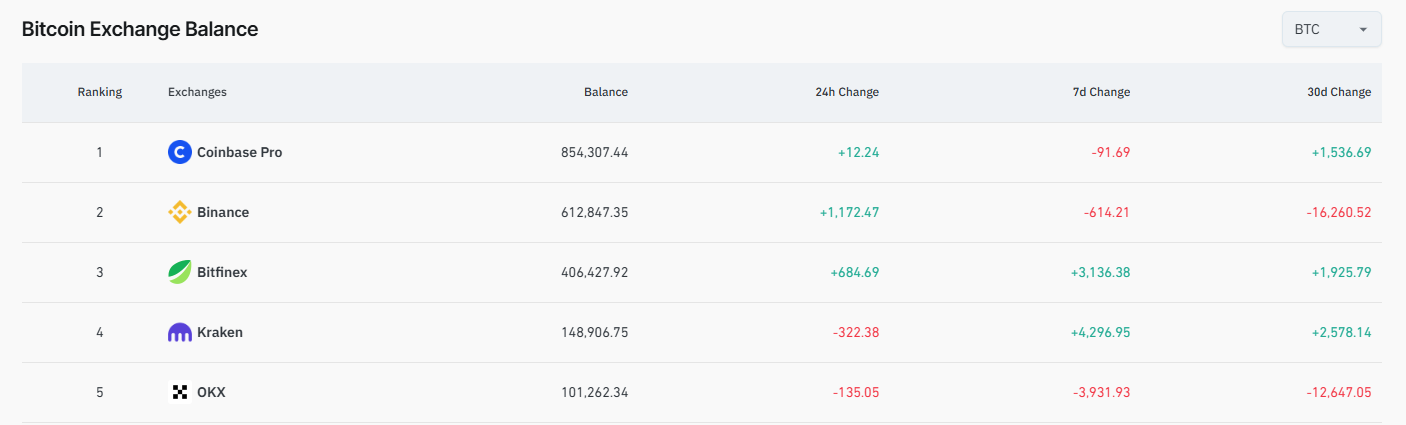
Task: Click the Bitfinex green leaf icon
Action: tap(179, 272)
